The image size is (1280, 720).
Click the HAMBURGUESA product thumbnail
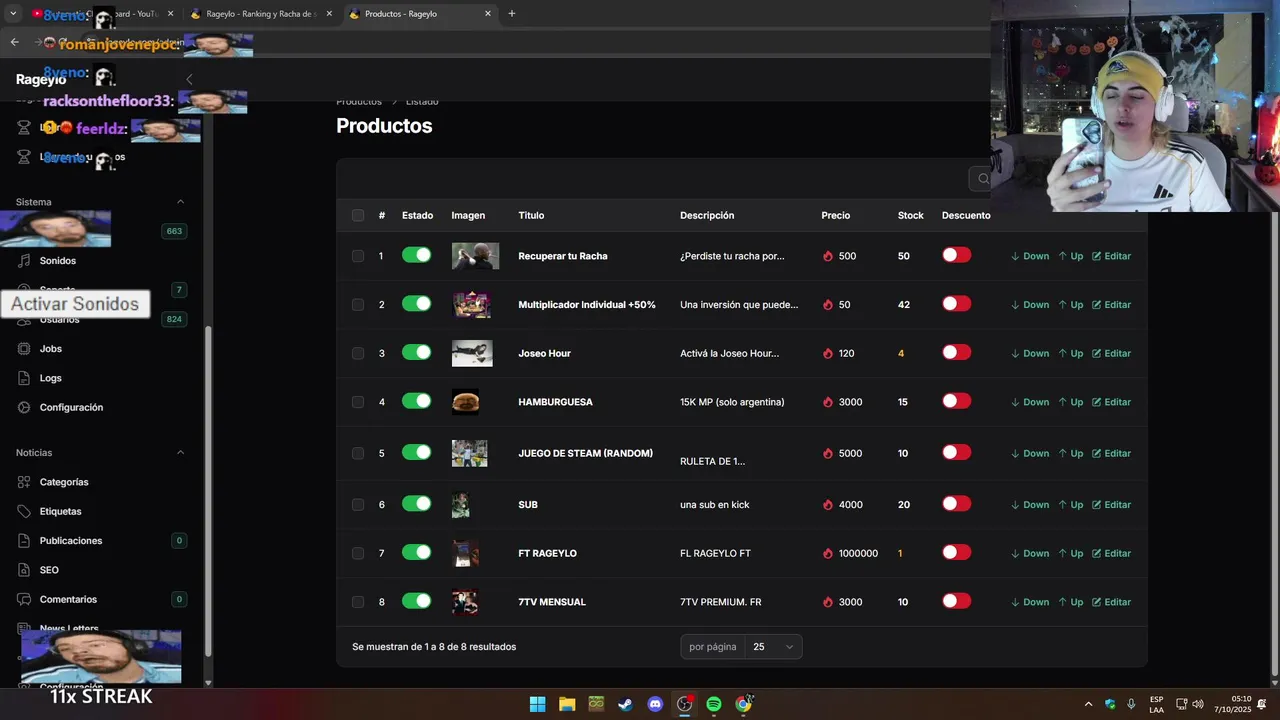[x=465, y=402]
